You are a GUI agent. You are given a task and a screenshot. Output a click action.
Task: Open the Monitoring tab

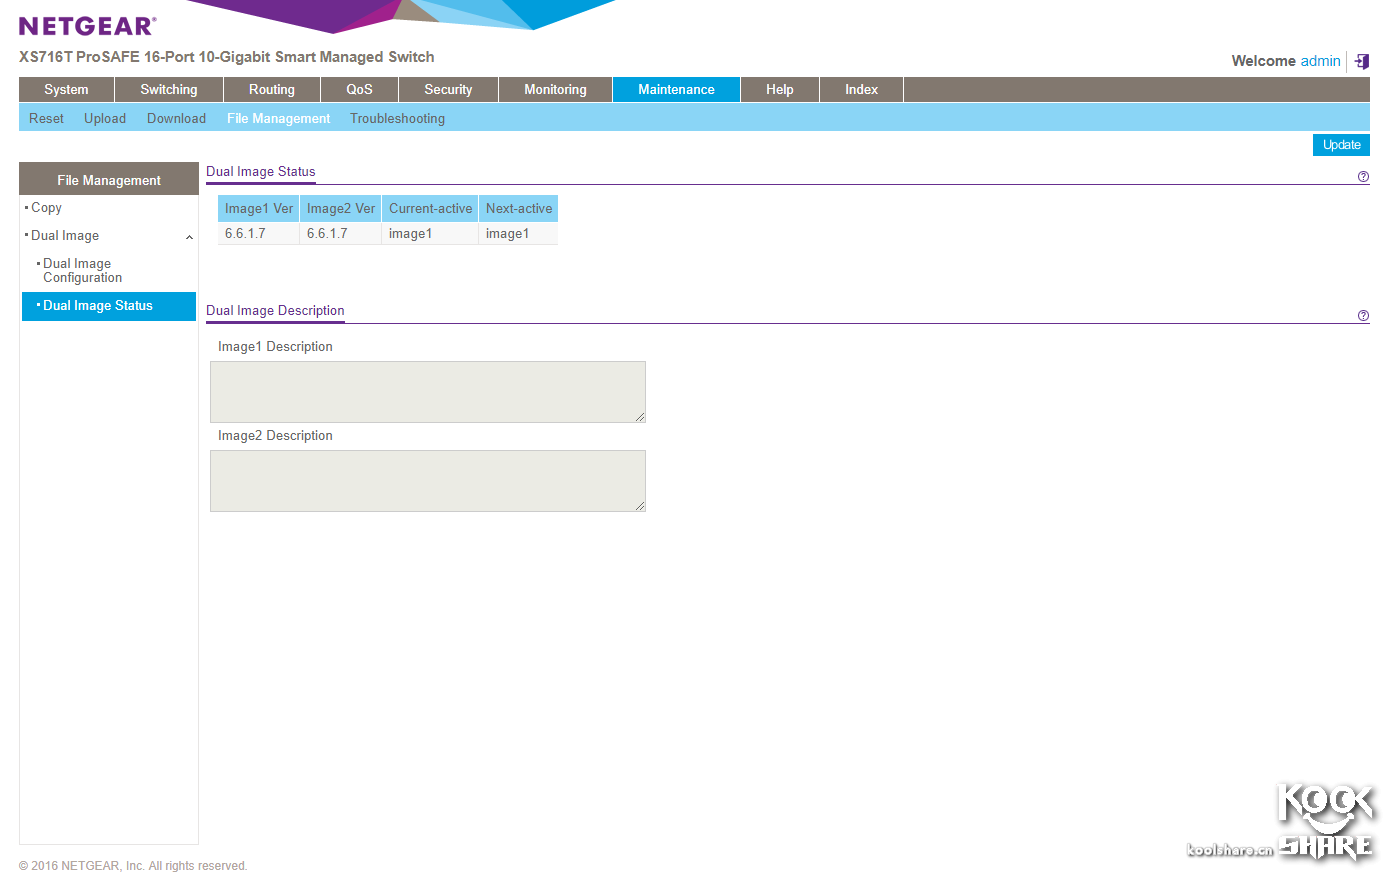555,90
